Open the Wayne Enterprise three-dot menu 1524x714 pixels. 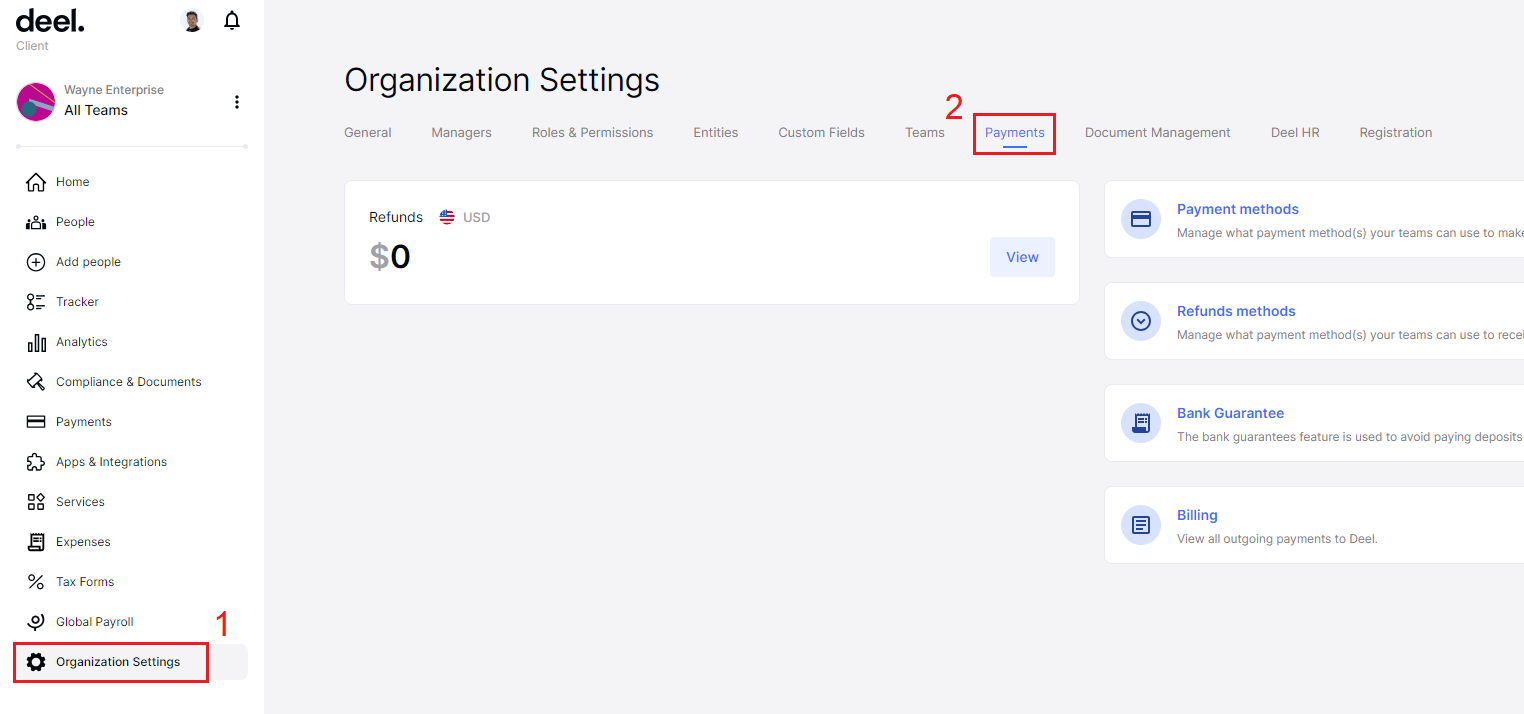[x=237, y=101]
